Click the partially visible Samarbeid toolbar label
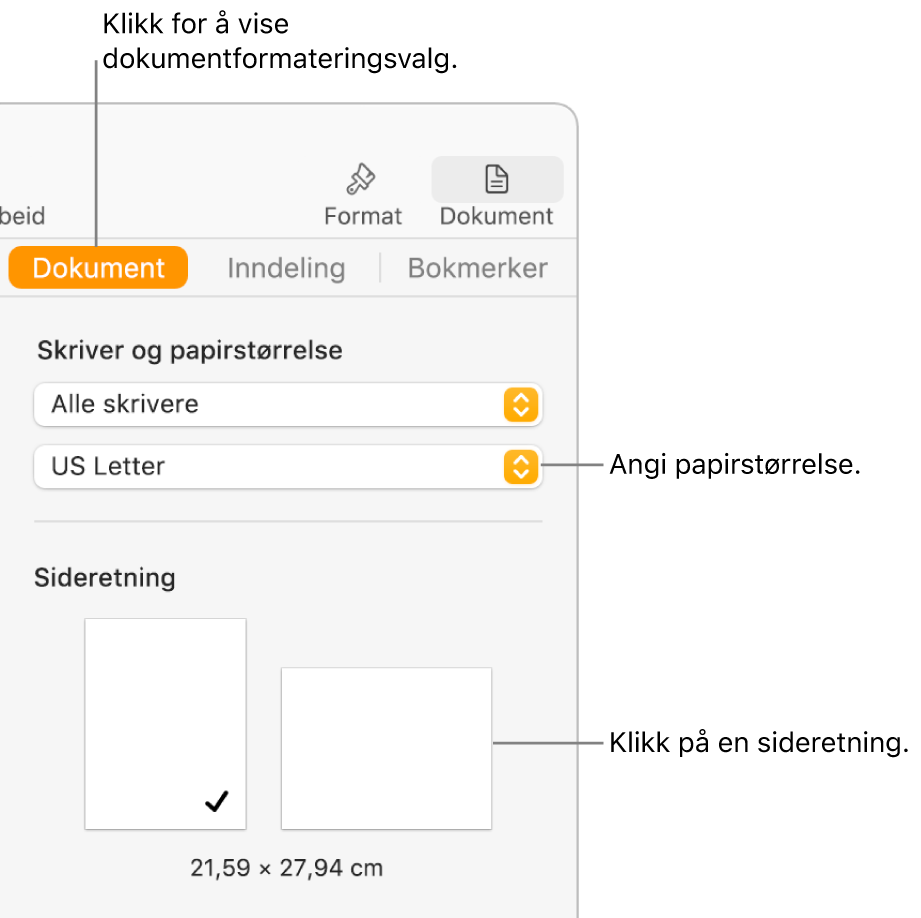The width and height of the screenshot is (921, 918). (22, 216)
